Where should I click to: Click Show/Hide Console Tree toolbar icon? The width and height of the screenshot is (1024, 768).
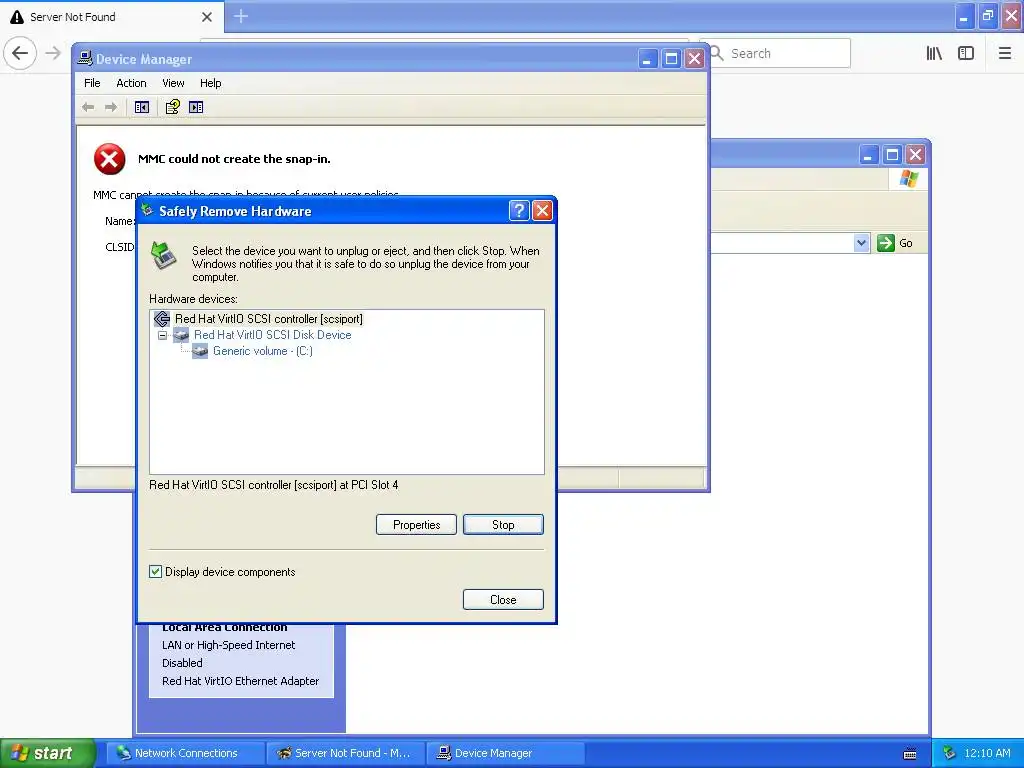(x=142, y=107)
